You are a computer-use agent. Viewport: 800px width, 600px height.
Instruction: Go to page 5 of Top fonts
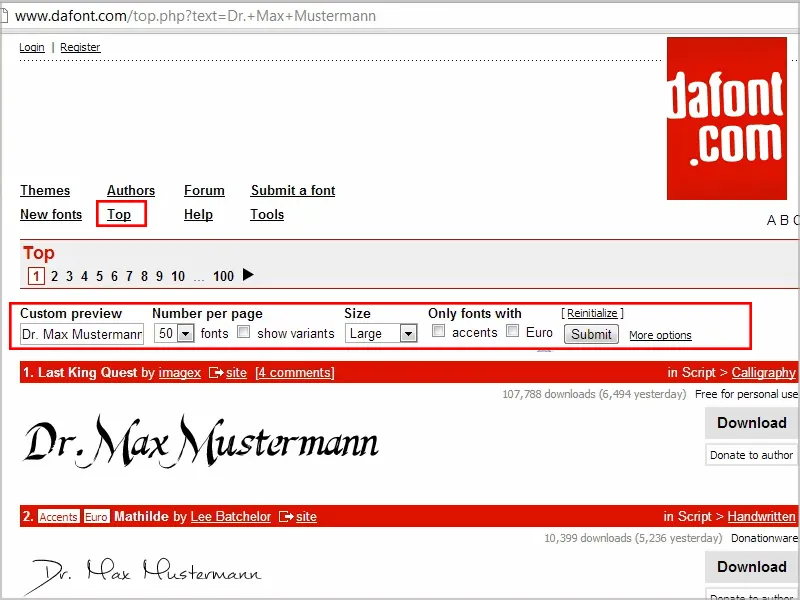pyautogui.click(x=99, y=276)
